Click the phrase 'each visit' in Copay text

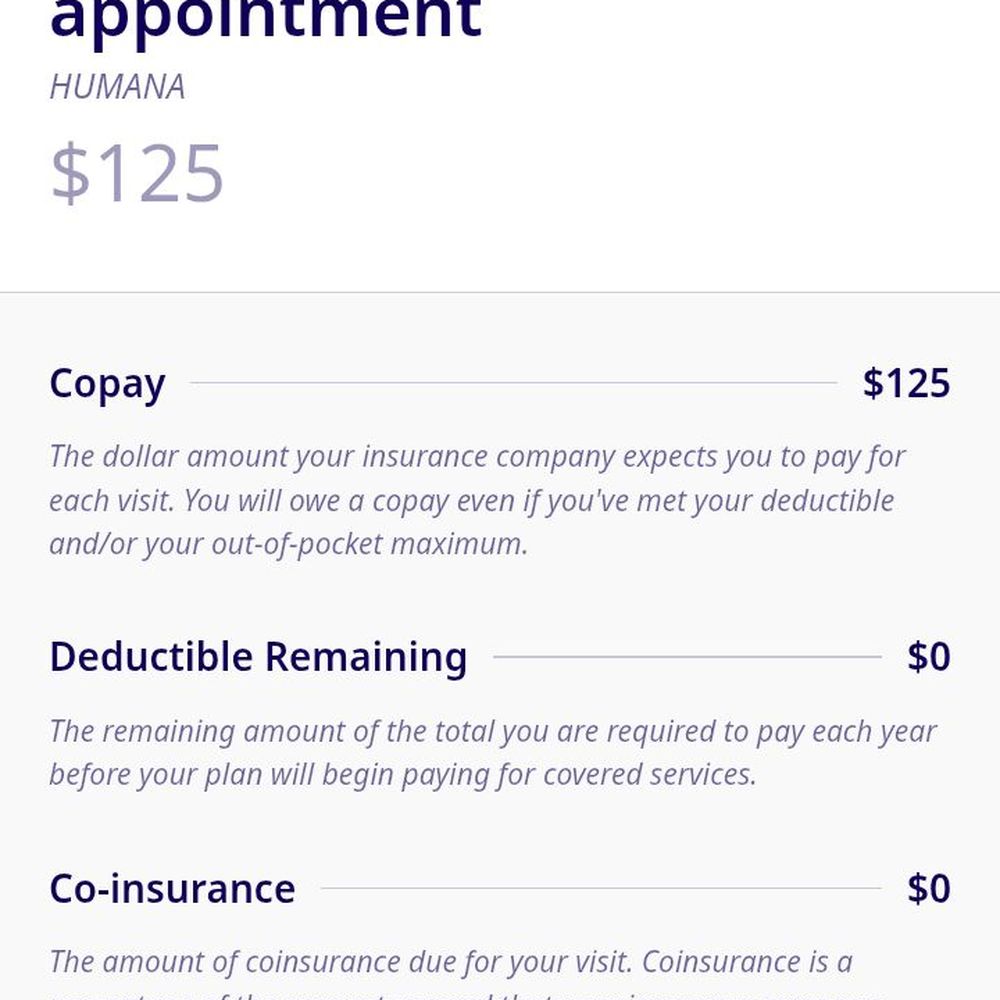tap(112, 501)
